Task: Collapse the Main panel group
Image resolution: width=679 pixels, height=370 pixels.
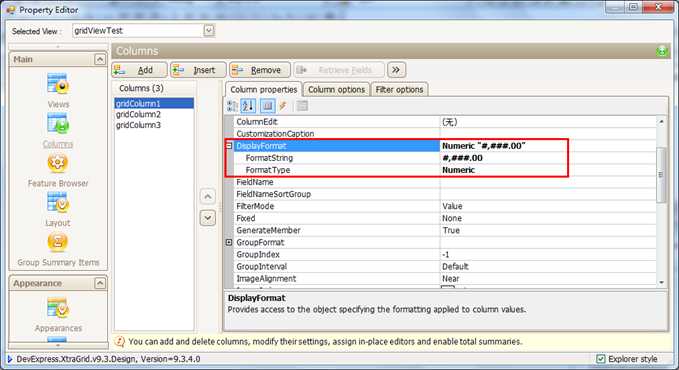Action: point(100,59)
